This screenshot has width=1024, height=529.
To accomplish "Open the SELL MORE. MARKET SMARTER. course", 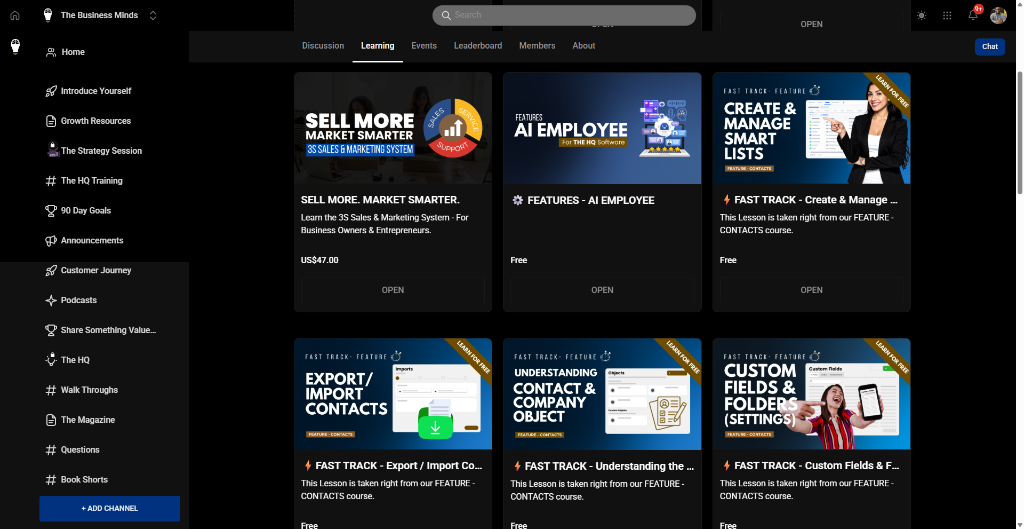I will (392, 290).
